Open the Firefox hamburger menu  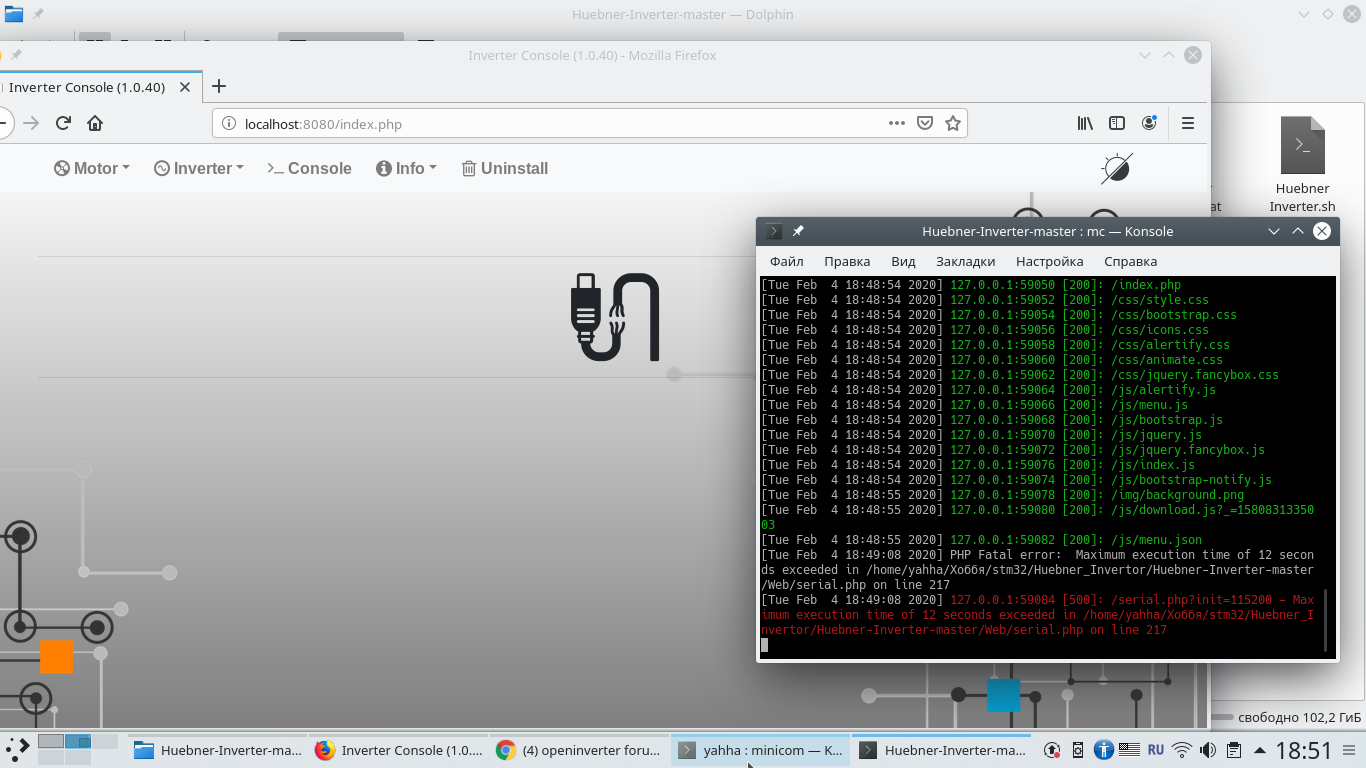(x=1188, y=123)
